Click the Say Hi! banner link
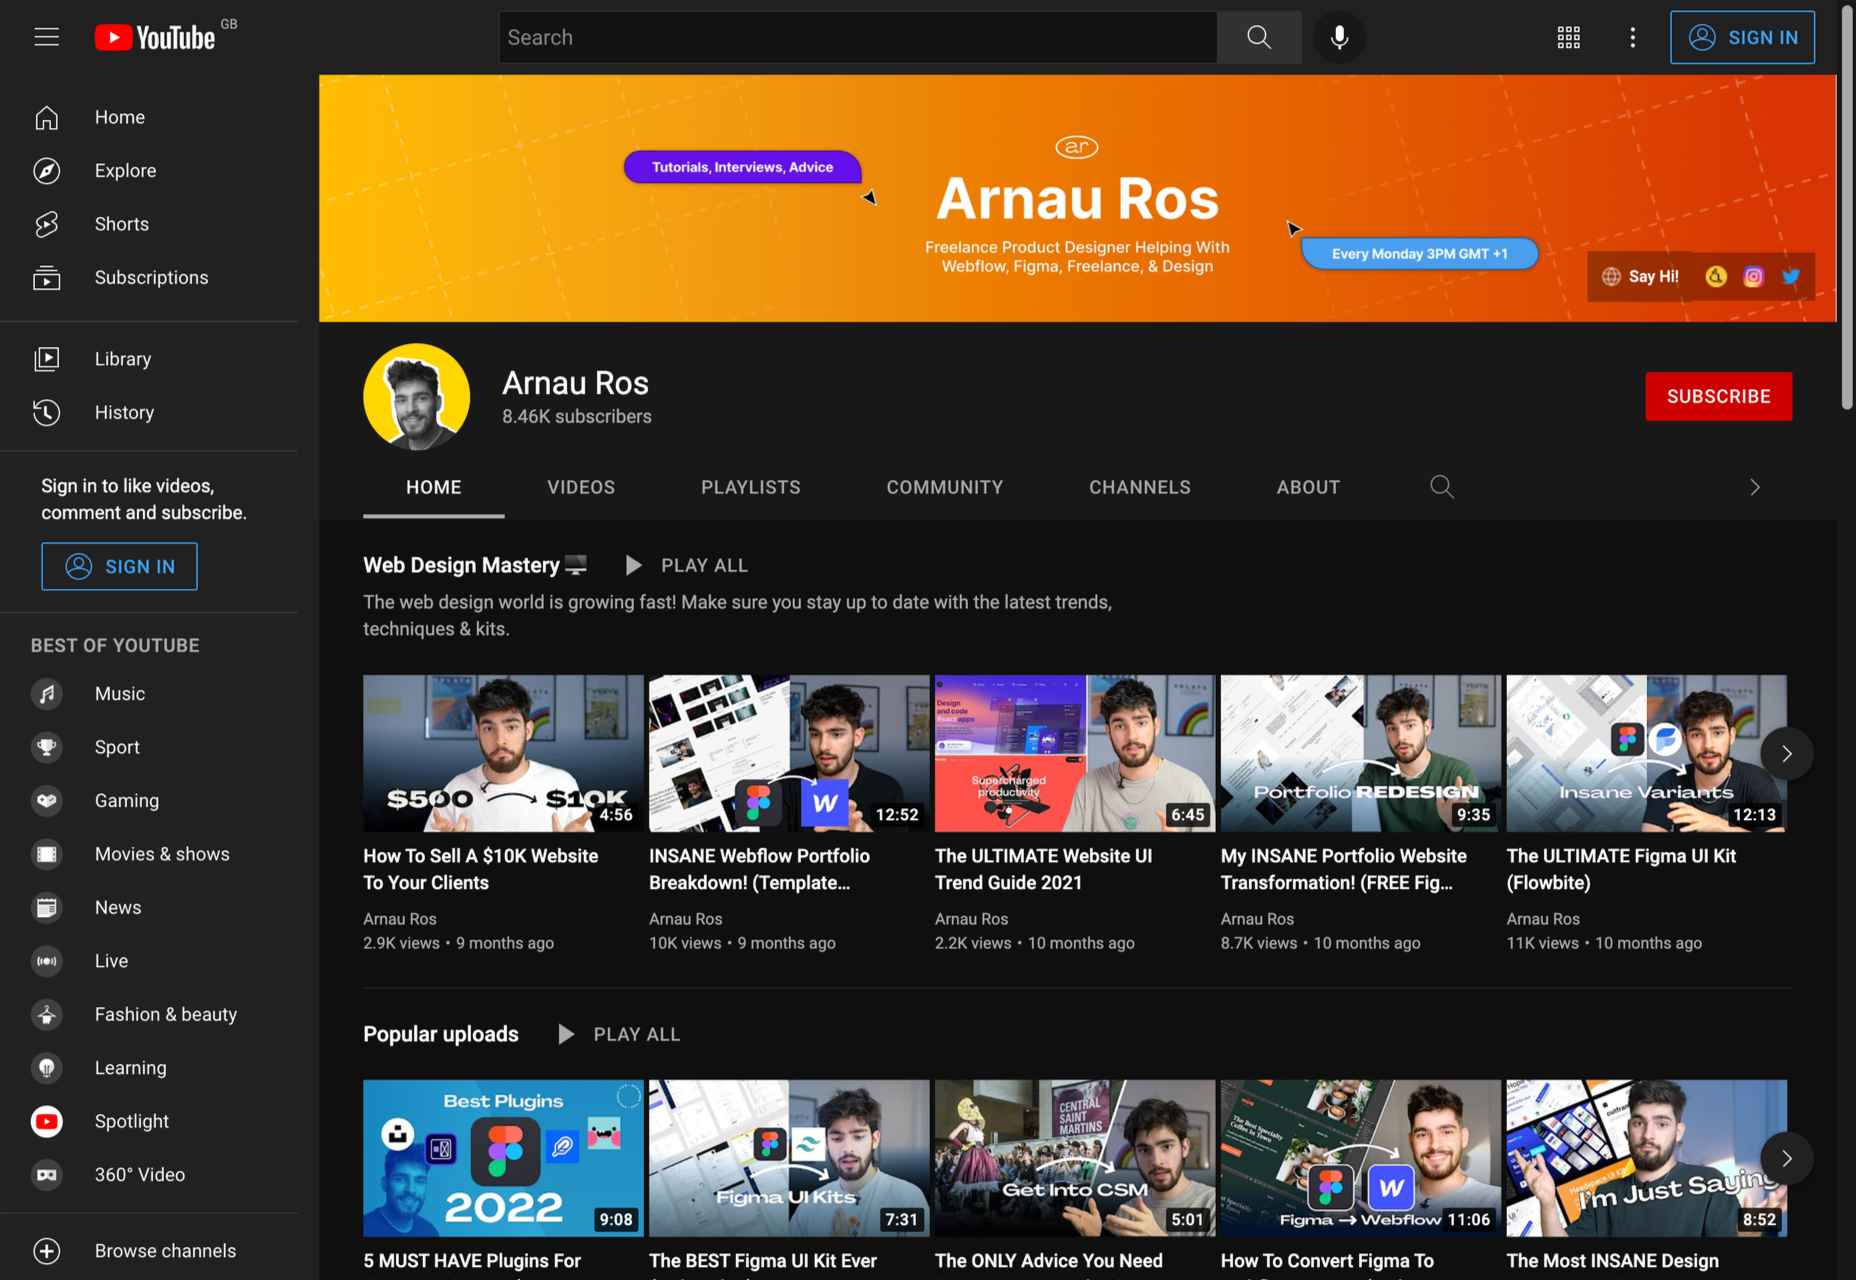Viewport: 1856px width, 1280px height. [x=1641, y=277]
